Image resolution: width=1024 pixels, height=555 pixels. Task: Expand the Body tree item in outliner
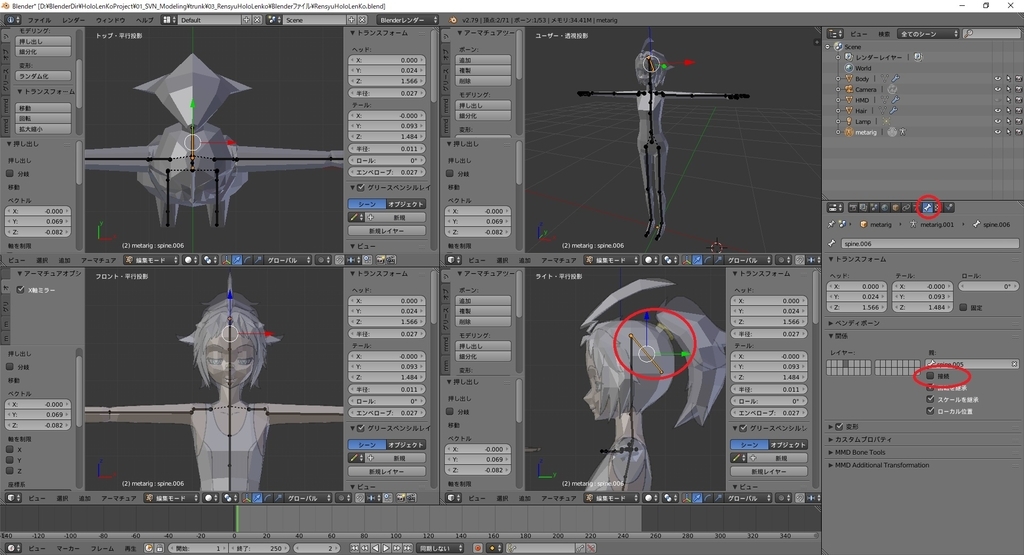[x=838, y=78]
